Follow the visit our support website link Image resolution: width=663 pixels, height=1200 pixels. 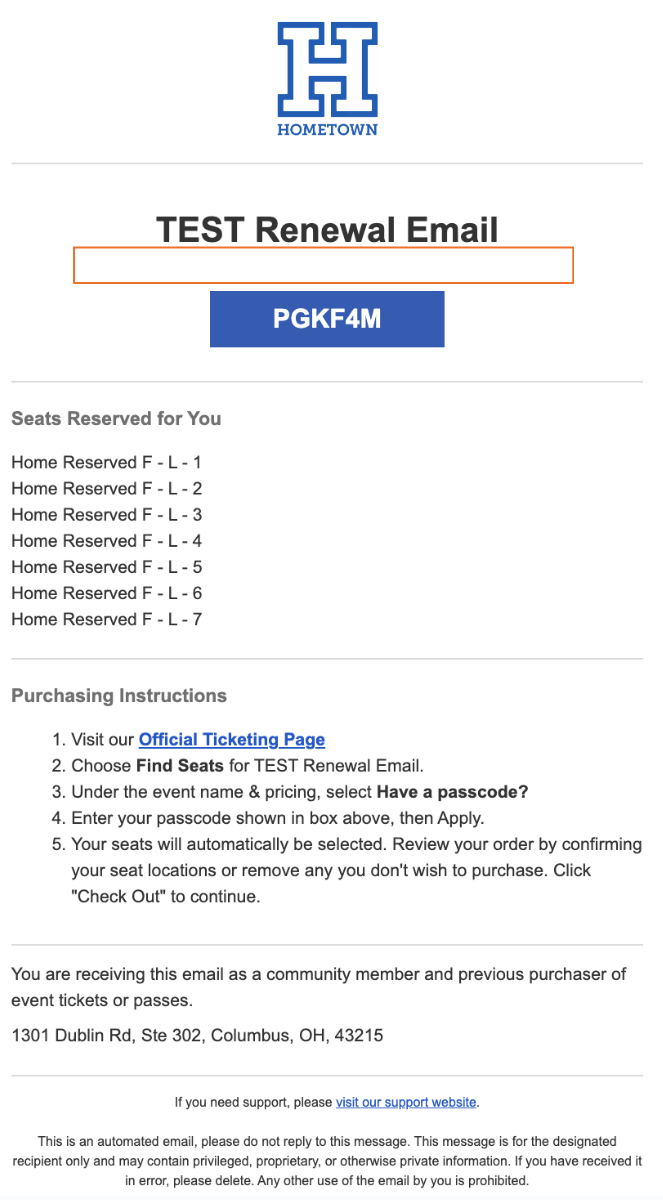[x=406, y=1102]
